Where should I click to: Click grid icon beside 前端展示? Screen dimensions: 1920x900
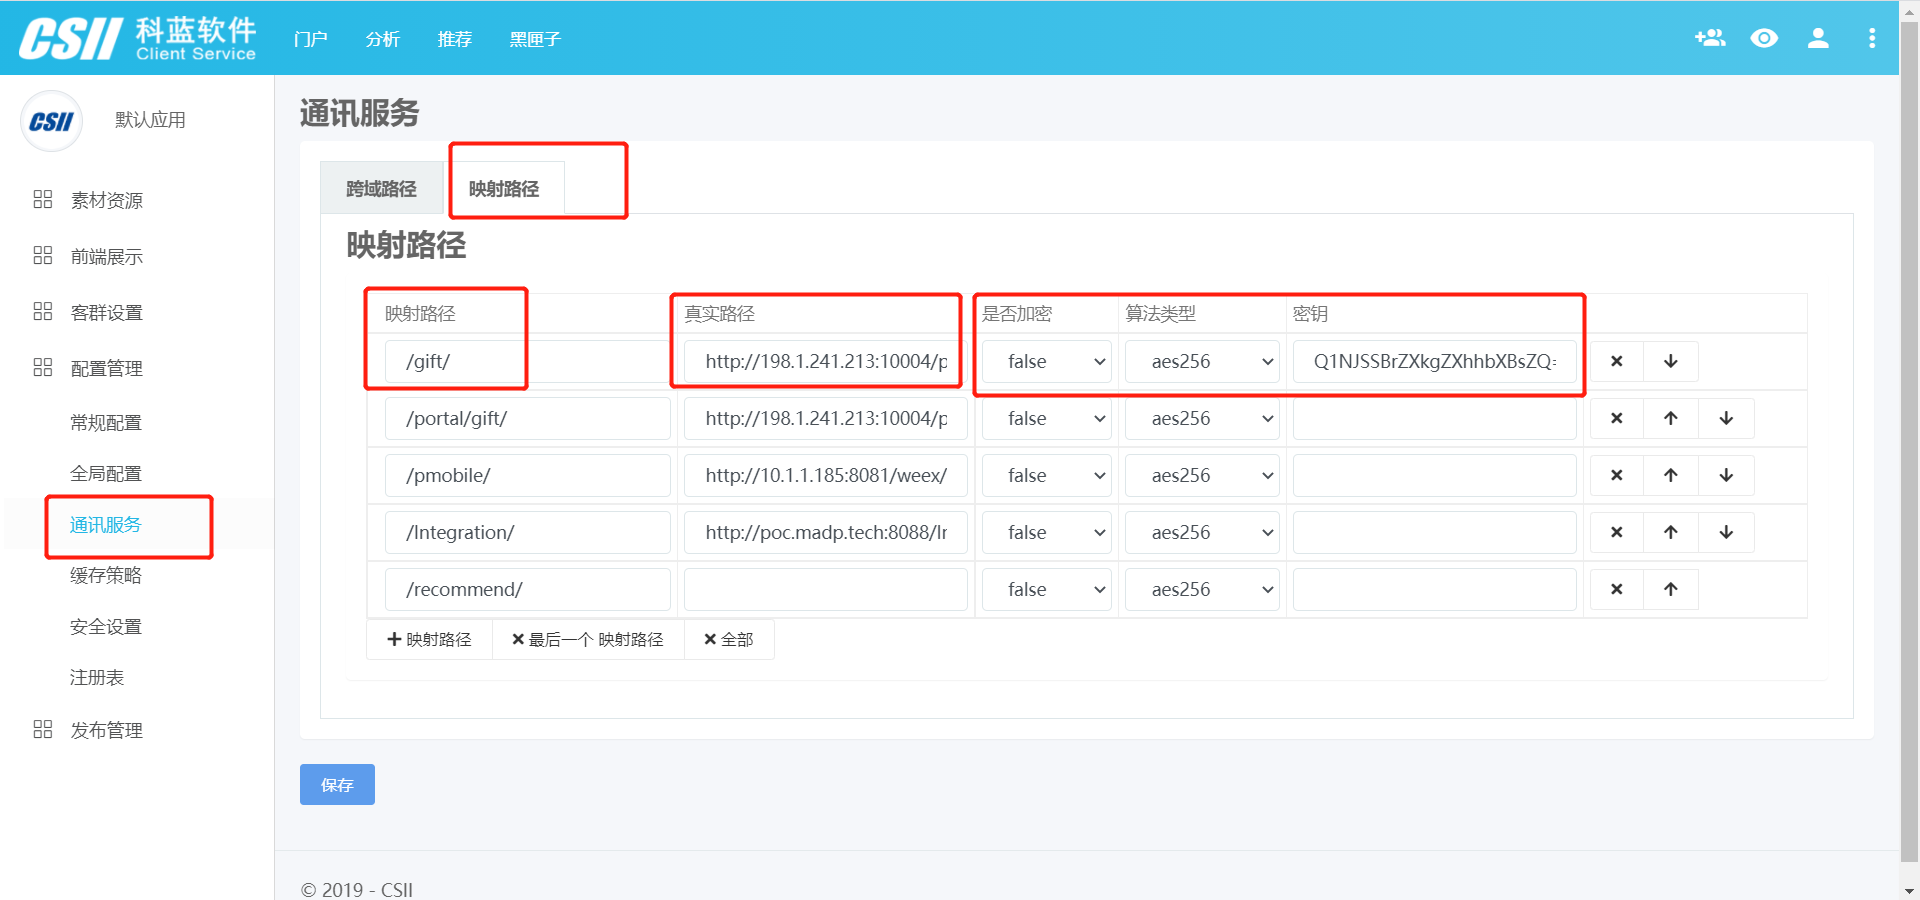point(43,255)
